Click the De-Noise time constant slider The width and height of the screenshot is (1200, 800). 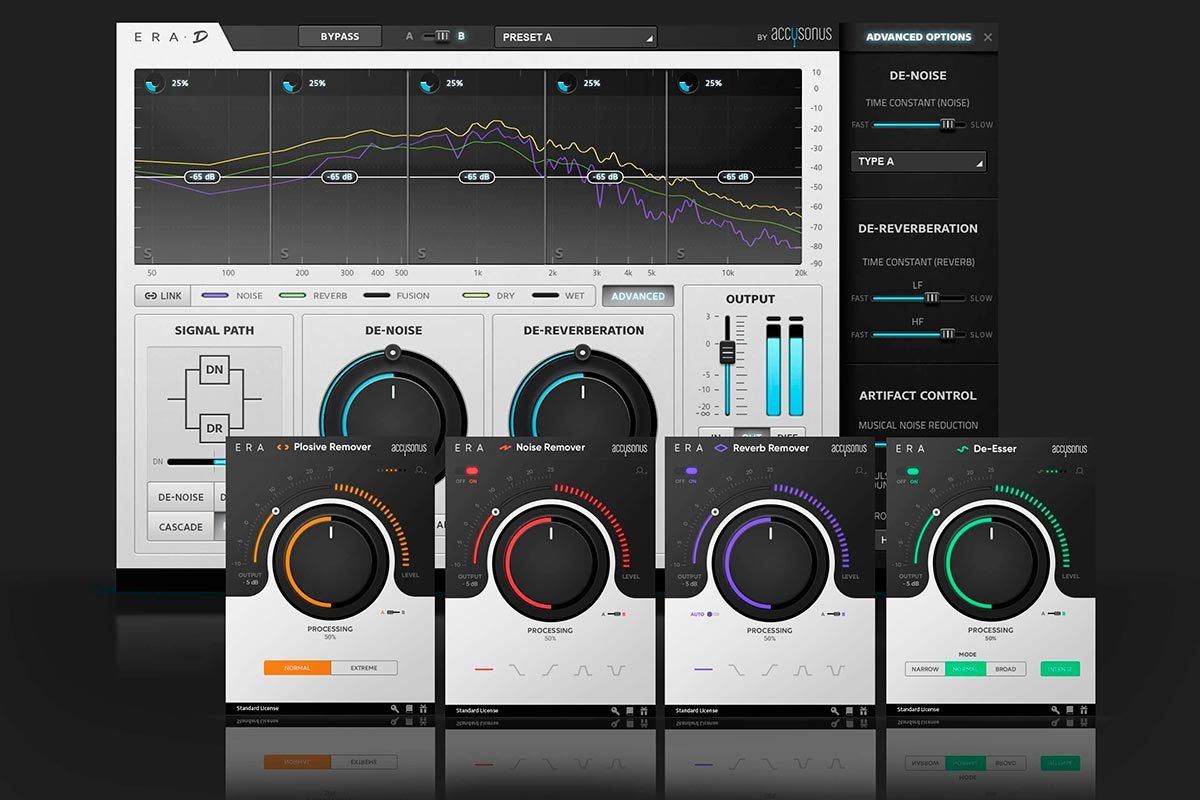point(919,125)
